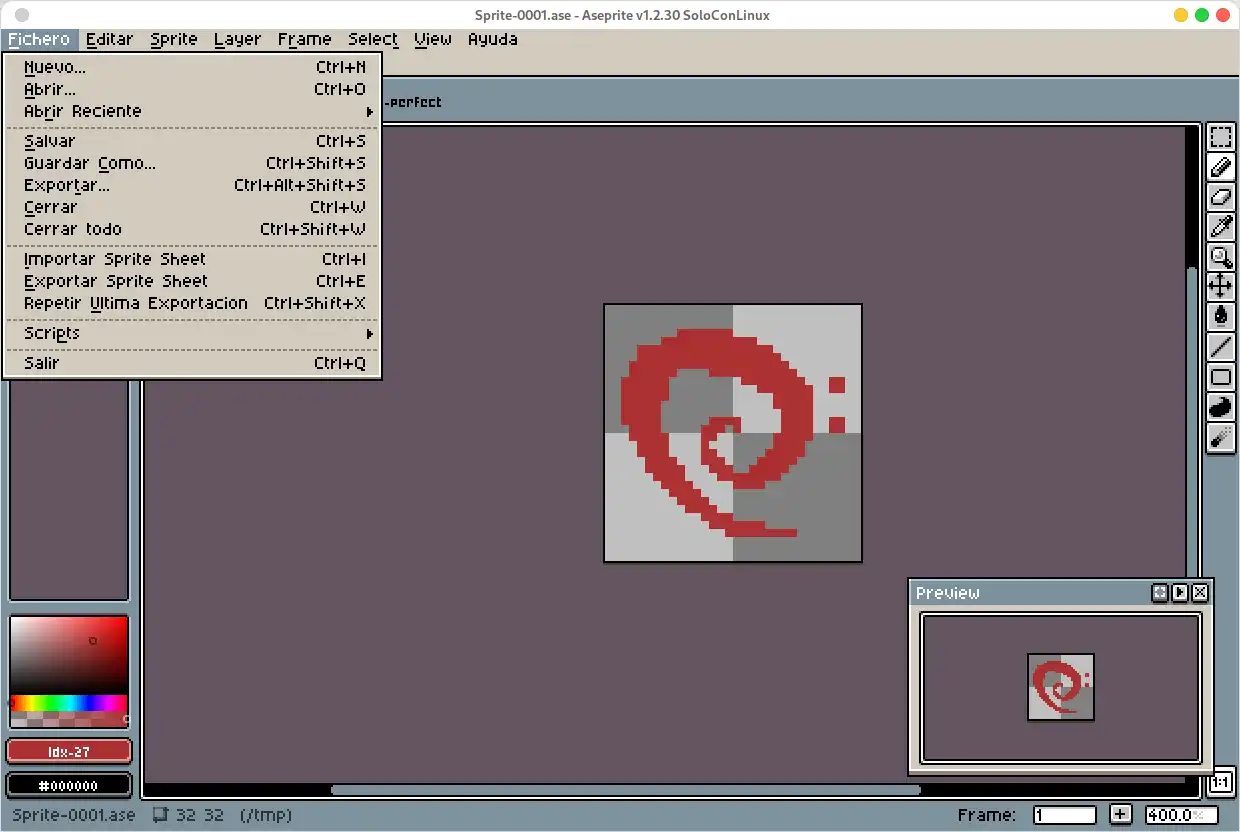
Task: Choose Exportar... menu entry
Action: (x=191, y=185)
